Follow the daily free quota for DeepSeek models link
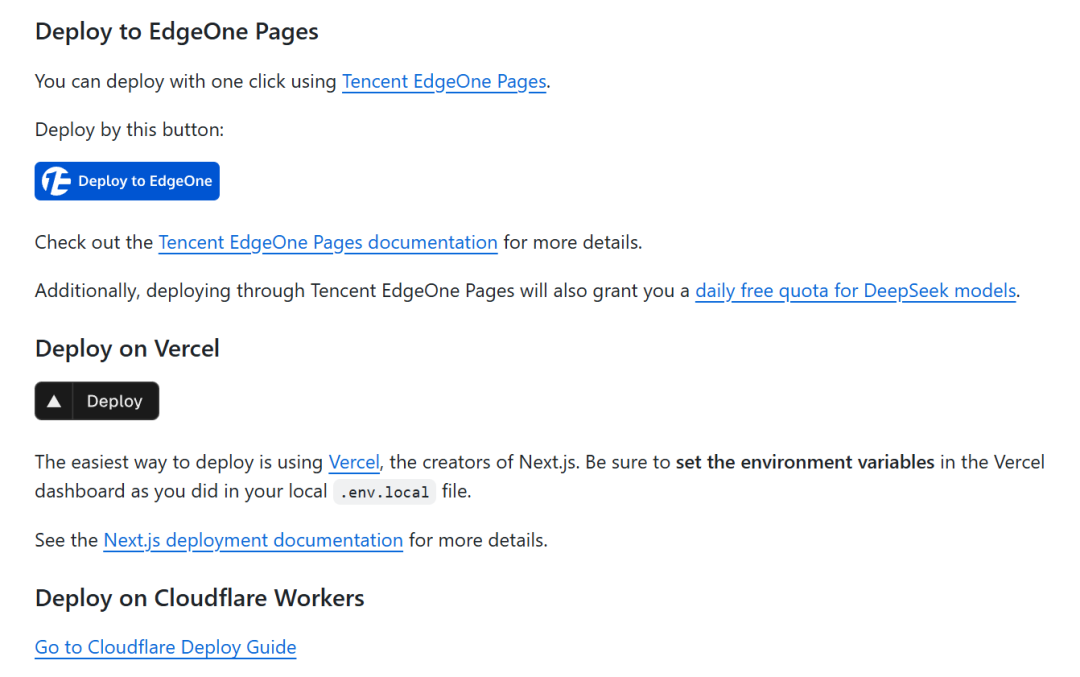This screenshot has height=677, width=1080. pos(855,291)
